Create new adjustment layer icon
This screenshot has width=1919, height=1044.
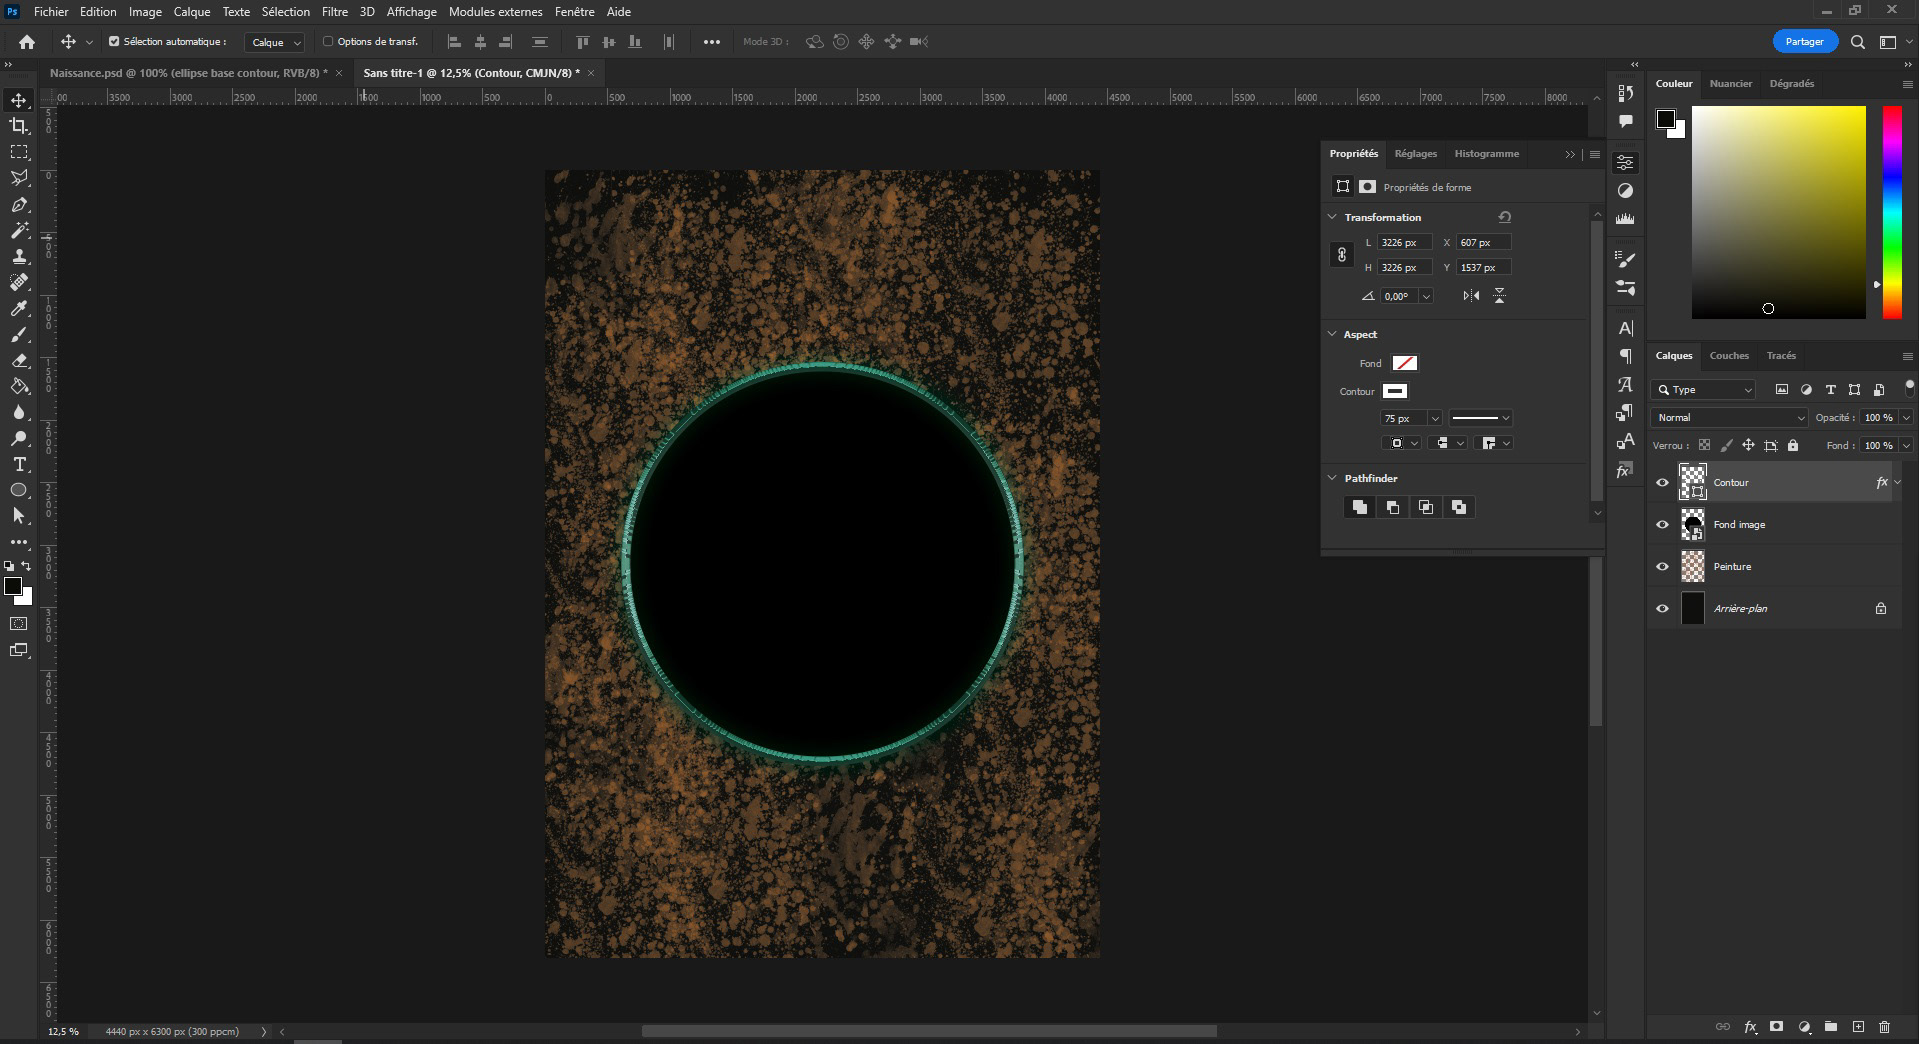[1804, 1027]
